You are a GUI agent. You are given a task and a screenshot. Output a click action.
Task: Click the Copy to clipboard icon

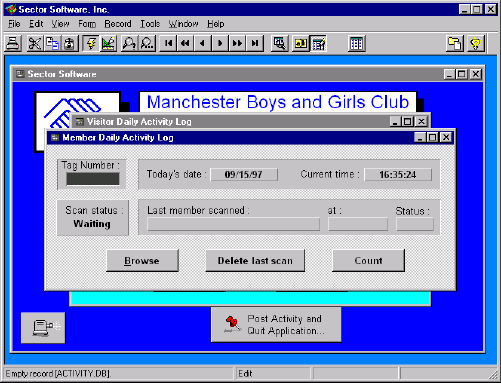[52, 43]
